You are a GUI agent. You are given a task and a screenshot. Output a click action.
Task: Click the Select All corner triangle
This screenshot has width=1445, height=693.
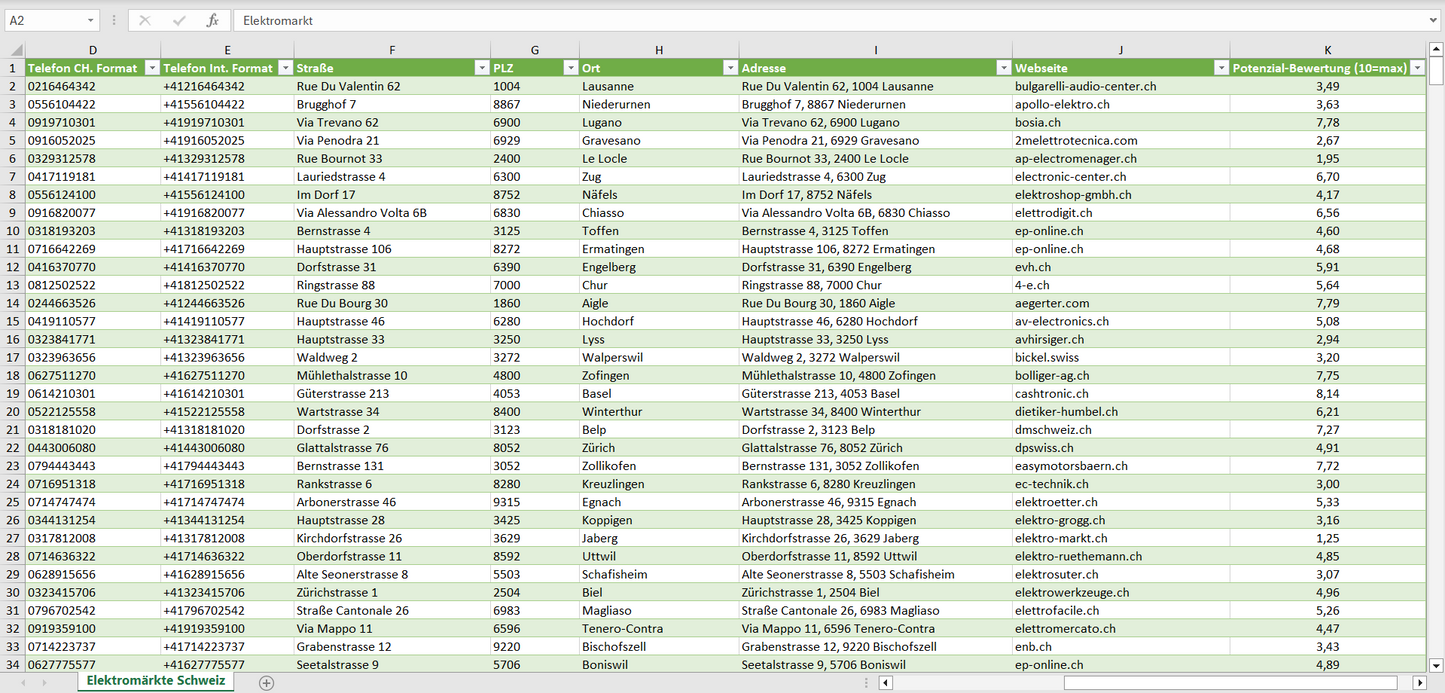(15, 50)
